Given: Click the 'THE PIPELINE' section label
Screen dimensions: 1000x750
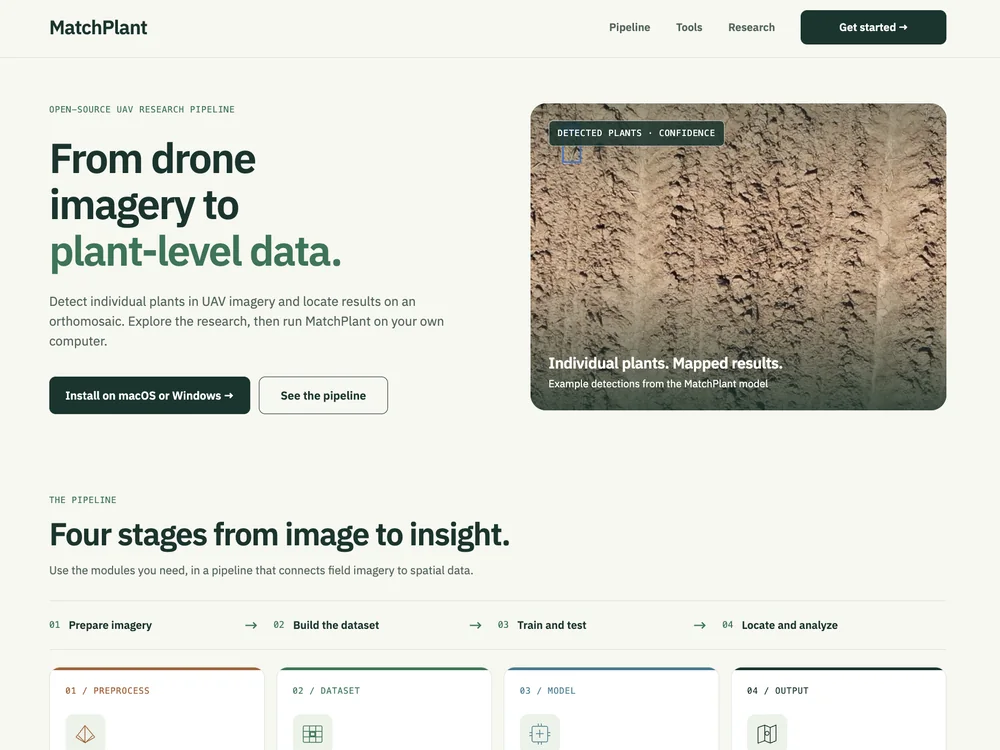Looking at the screenshot, I should click(x=83, y=500).
